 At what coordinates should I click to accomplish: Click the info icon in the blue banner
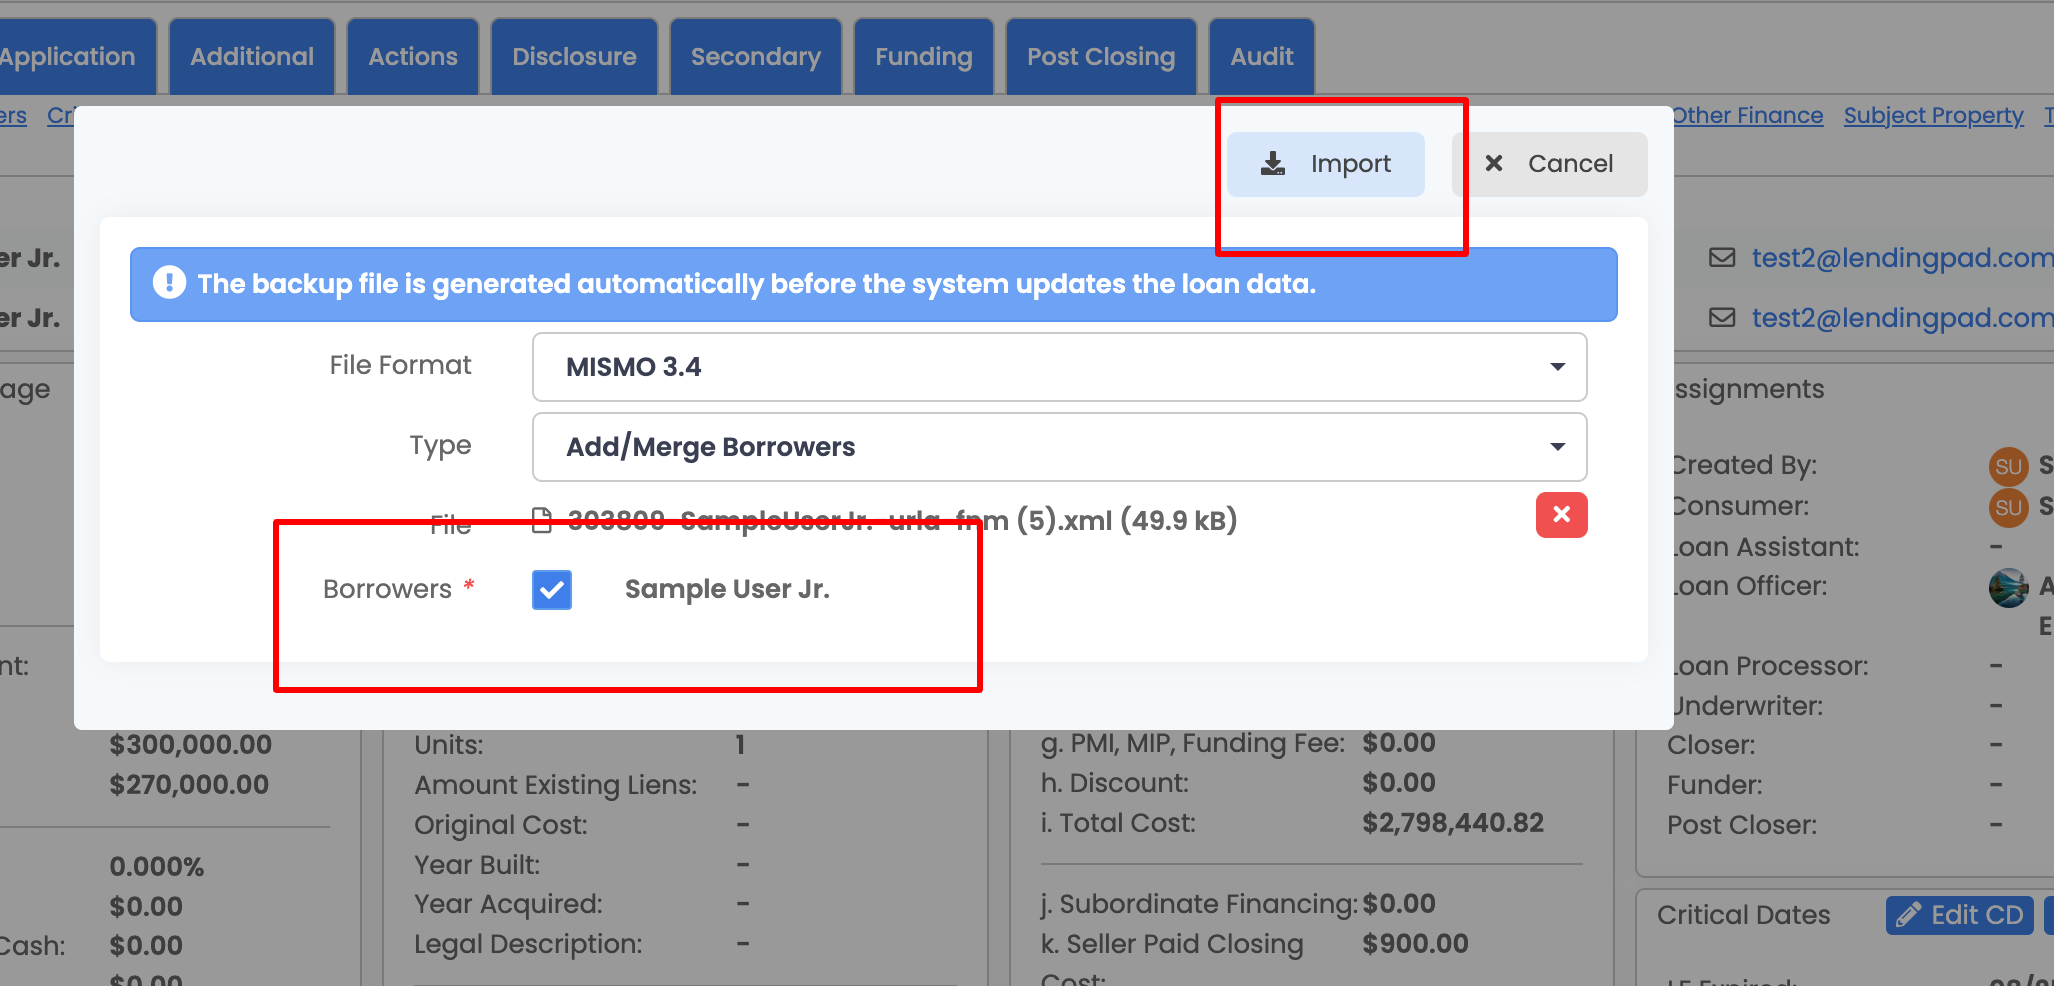(x=169, y=283)
